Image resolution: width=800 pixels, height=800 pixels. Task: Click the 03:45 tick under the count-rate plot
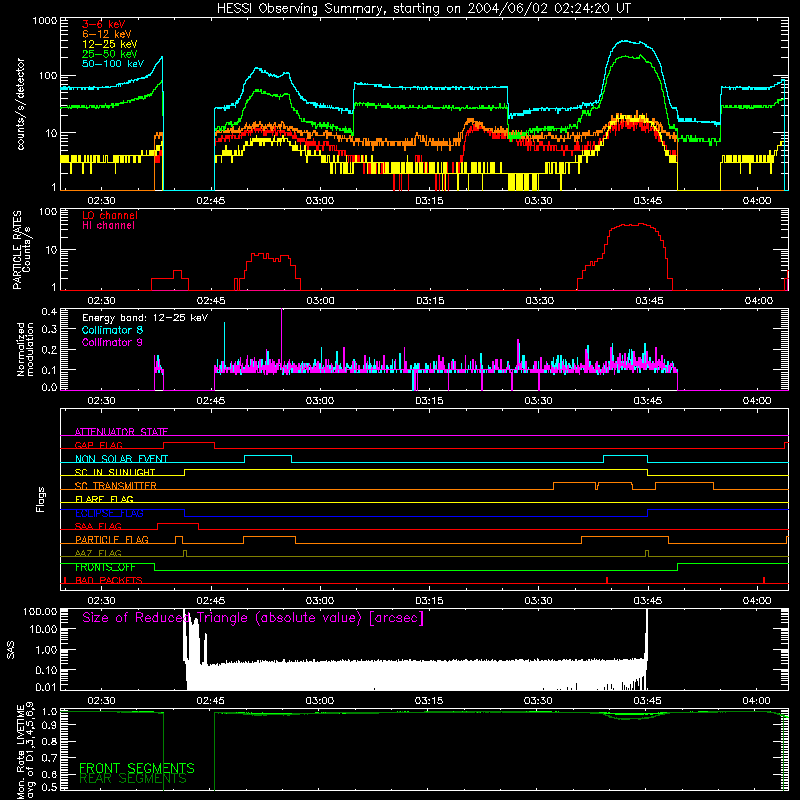[648, 201]
